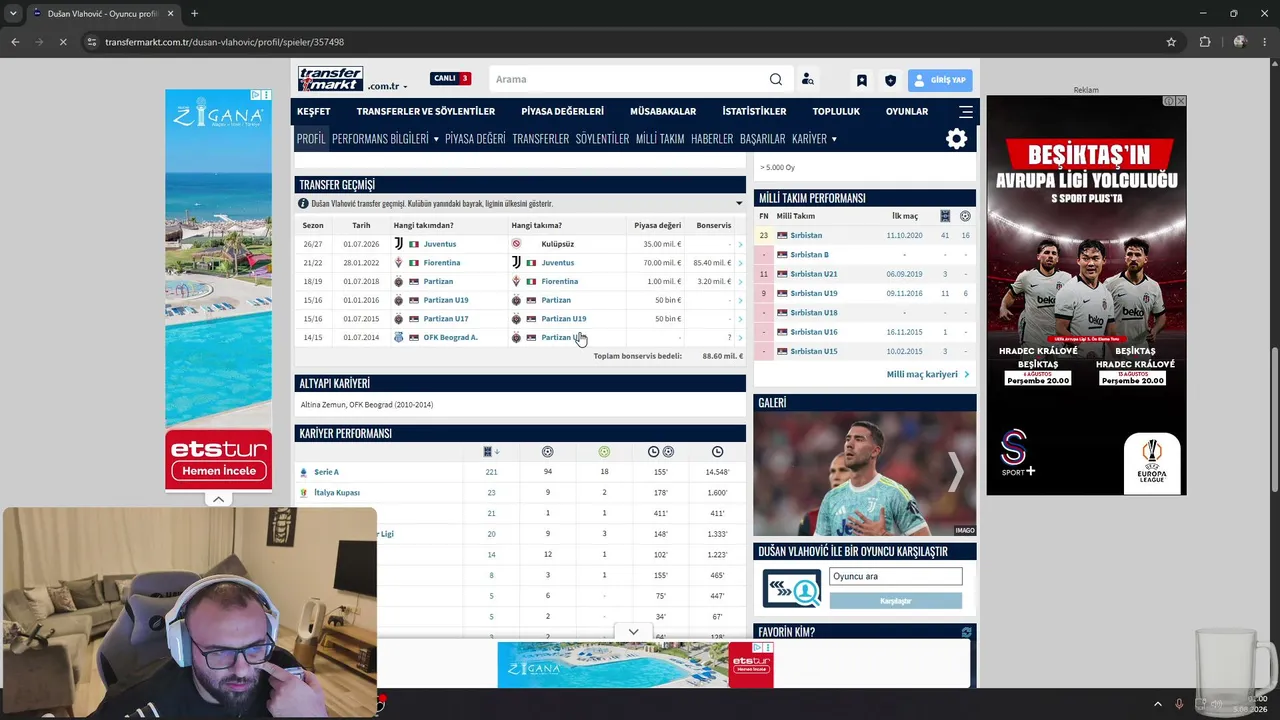Open the İstatistikler menu
This screenshot has height=720, width=1280.
pos(754,111)
